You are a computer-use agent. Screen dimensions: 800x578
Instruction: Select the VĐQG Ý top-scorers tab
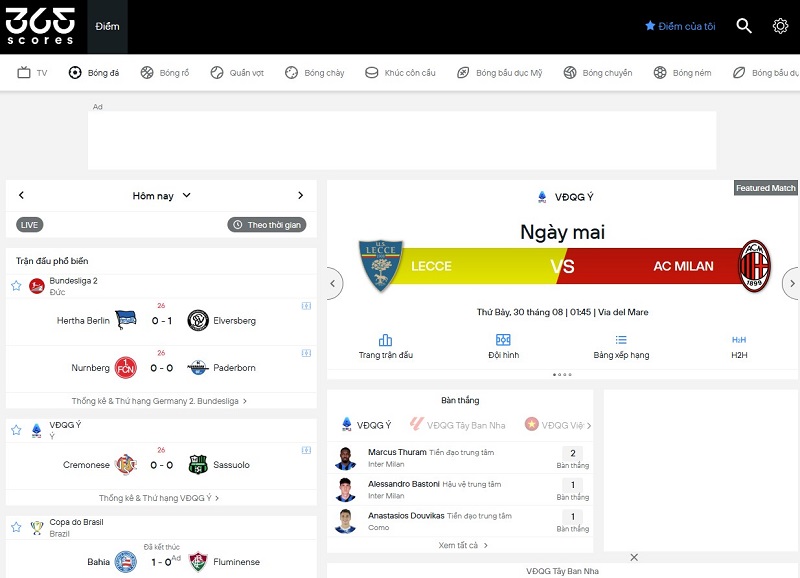(x=366, y=425)
